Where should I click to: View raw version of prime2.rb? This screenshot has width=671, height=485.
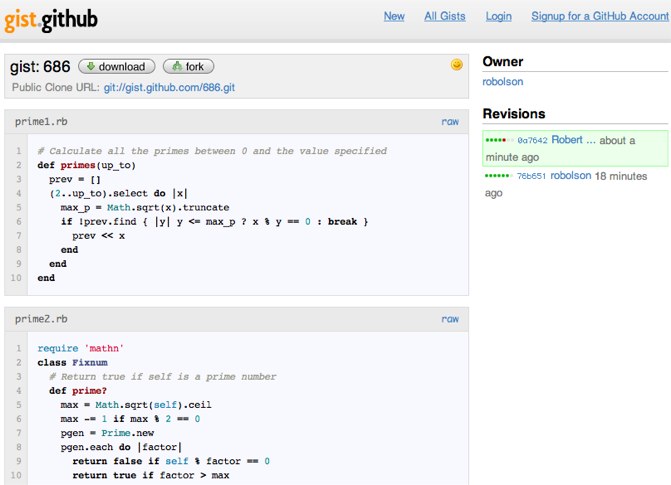coord(450,319)
